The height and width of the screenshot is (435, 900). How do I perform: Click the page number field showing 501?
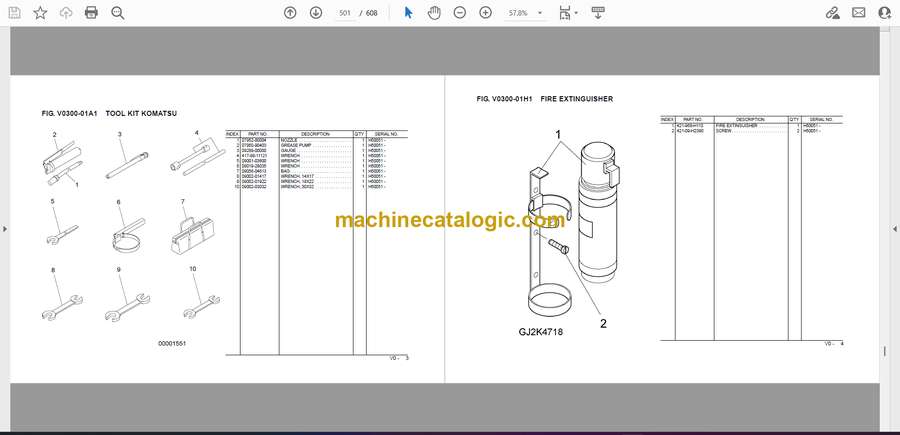[345, 13]
